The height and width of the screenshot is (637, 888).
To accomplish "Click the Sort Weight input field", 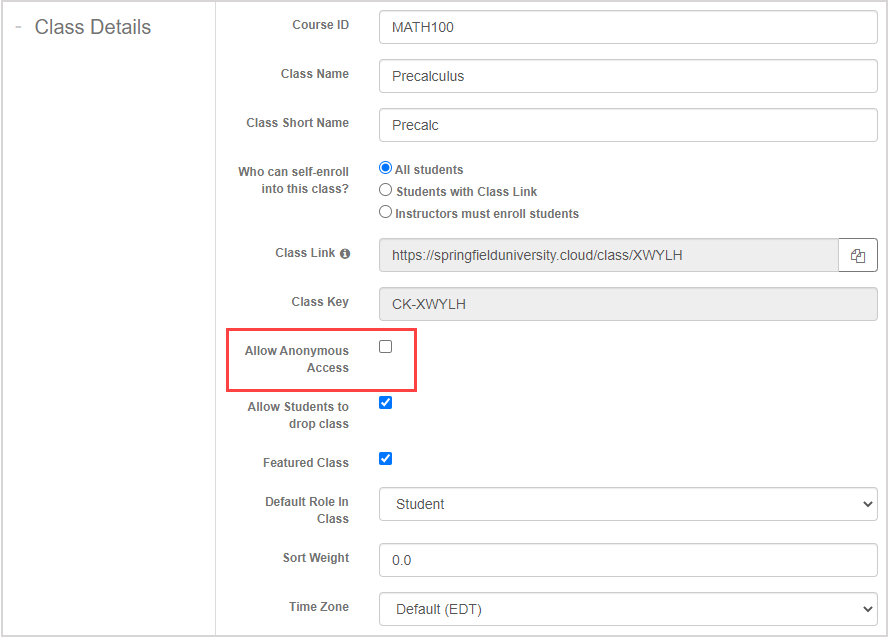I will click(x=627, y=560).
